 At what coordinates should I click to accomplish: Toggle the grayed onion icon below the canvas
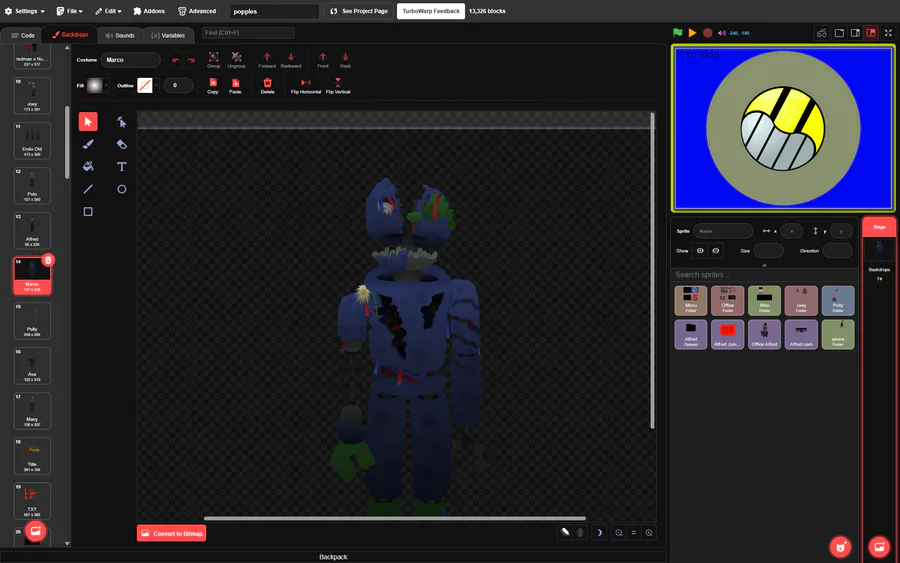point(580,533)
